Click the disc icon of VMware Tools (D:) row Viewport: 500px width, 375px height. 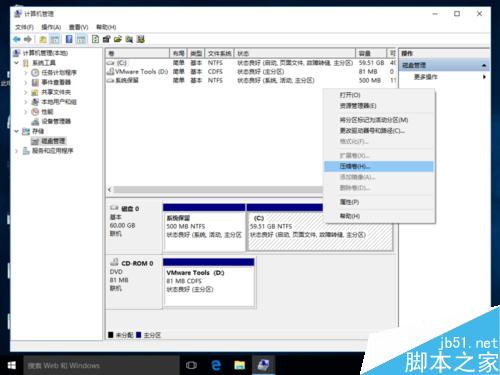110,71
